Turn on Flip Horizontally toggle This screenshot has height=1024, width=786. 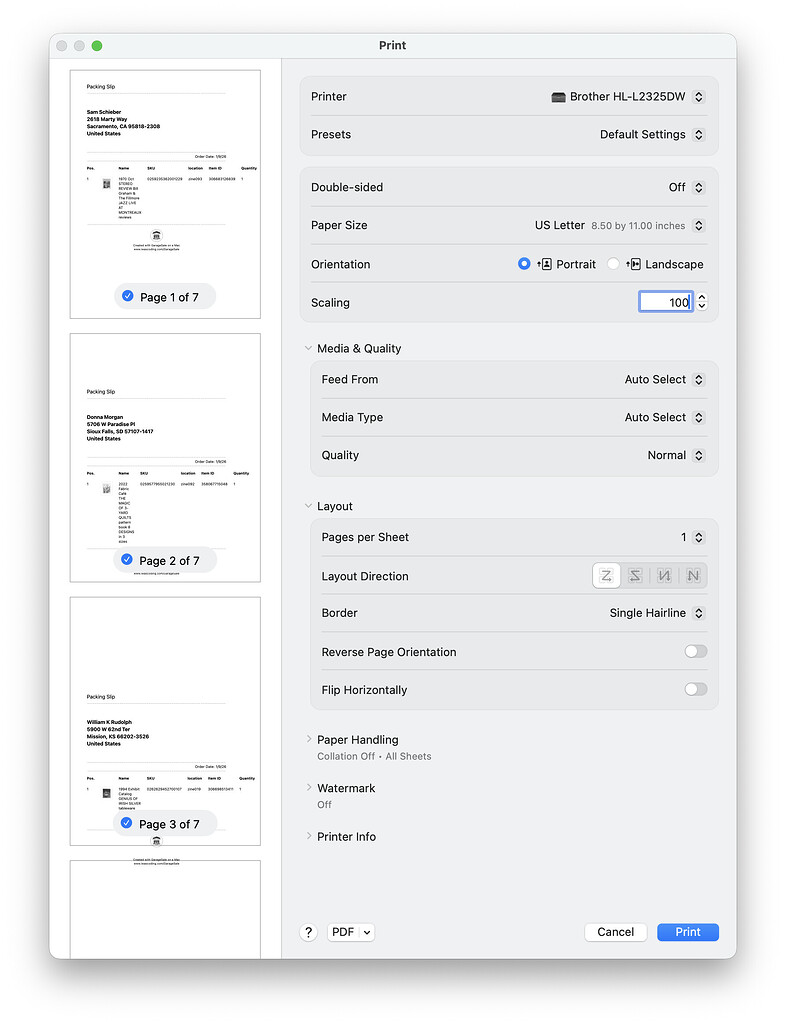[695, 690]
